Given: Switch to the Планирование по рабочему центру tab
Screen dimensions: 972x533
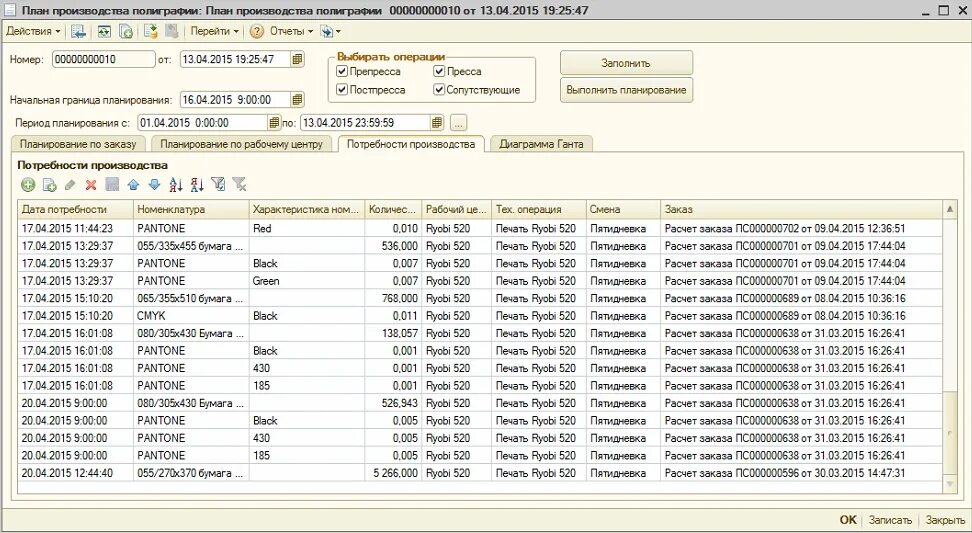Looking at the screenshot, I should click(241, 144).
